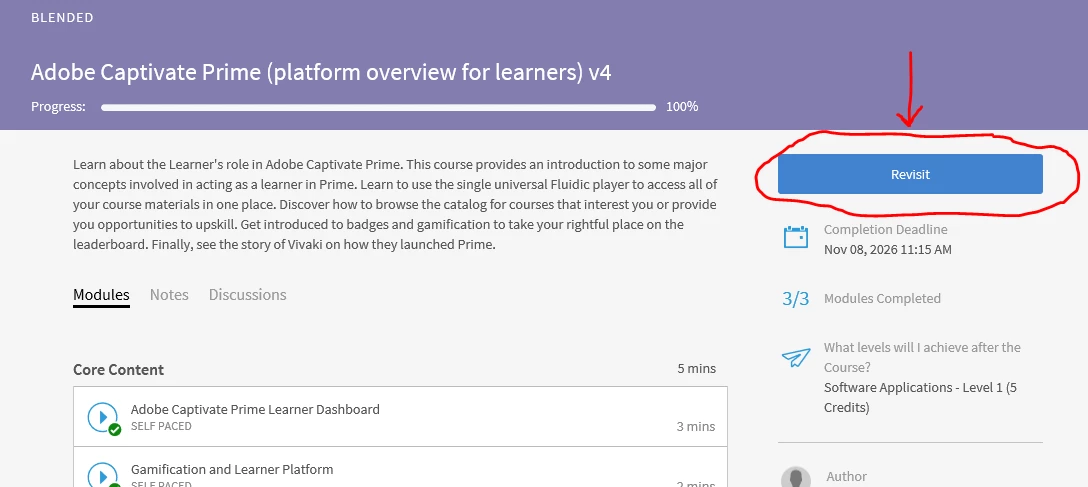Open the Discussions tab
The width and height of the screenshot is (1088, 487).
click(x=248, y=295)
